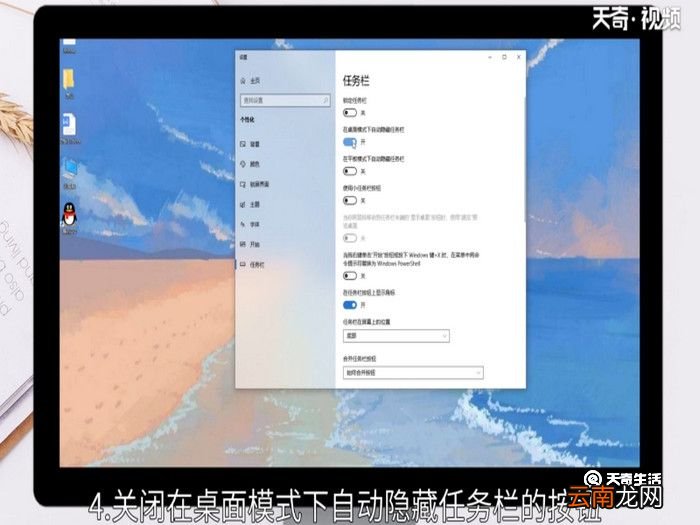Screen dimensions: 700x525
Task: Toggle replace Command Prompt with PowerShell switch
Action: (350, 276)
